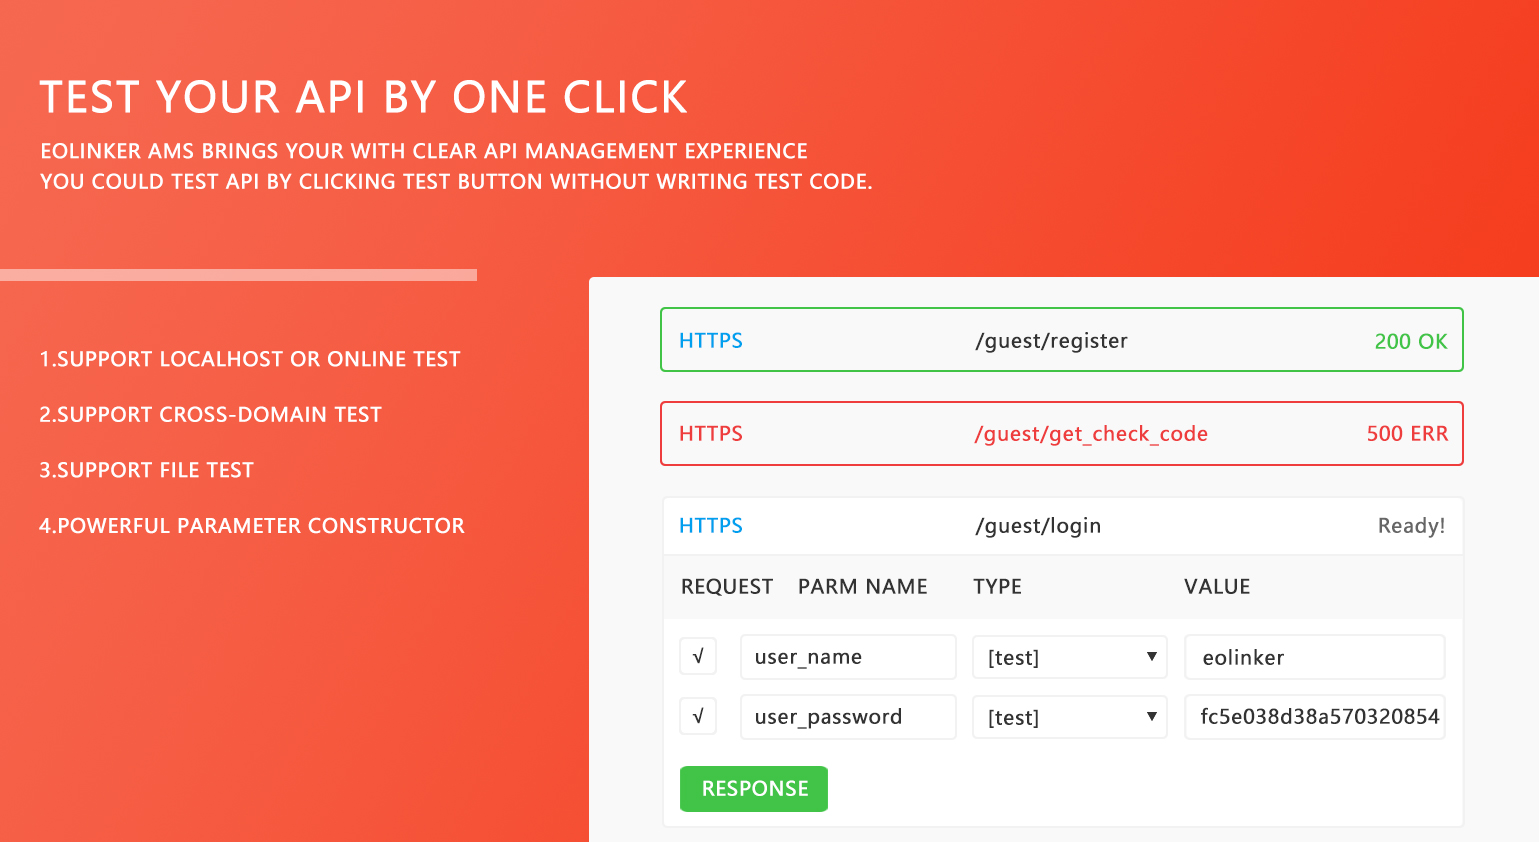The height and width of the screenshot is (842, 1539).
Task: Click the 500 ERR status label
Action: pyautogui.click(x=1406, y=434)
